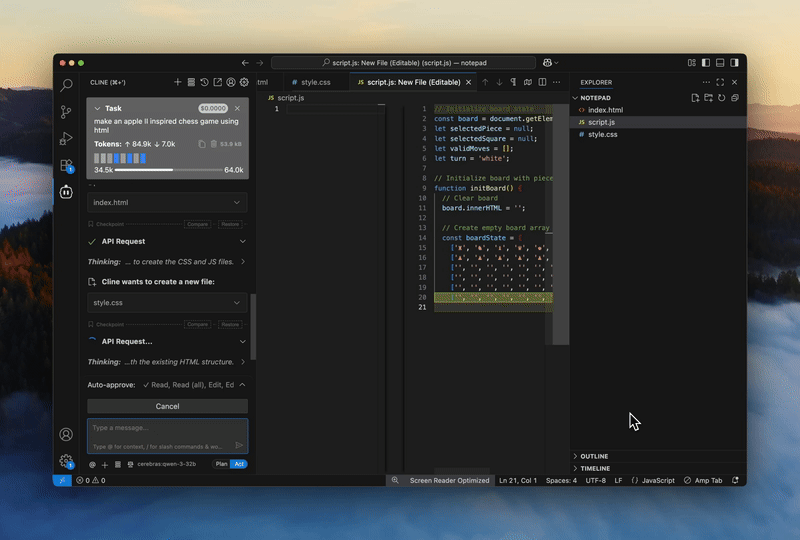
Task: Switch Cline to Plan mode
Action: coord(222,464)
